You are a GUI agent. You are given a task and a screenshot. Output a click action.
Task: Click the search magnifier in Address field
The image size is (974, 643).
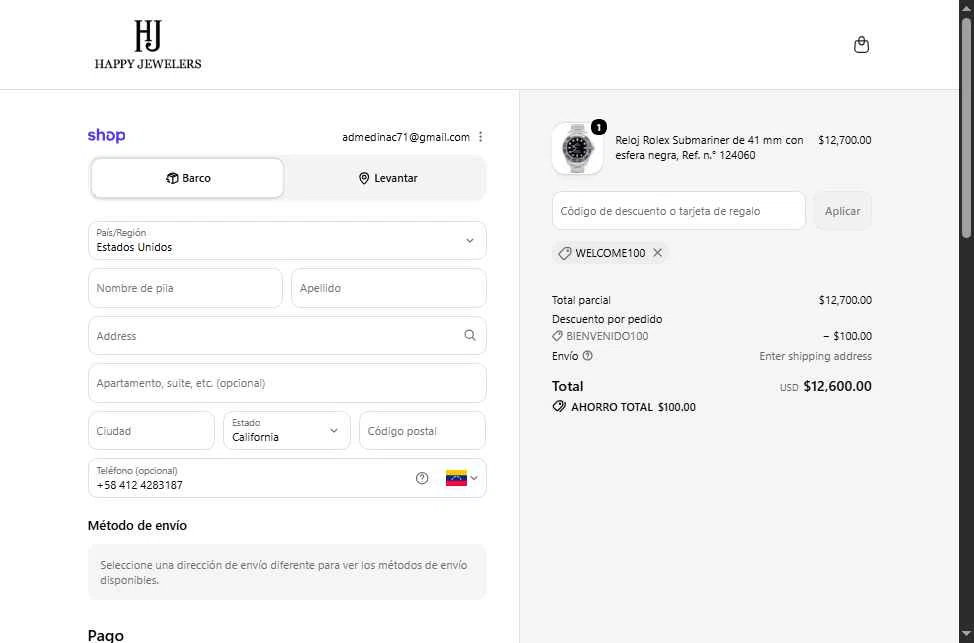(x=470, y=335)
